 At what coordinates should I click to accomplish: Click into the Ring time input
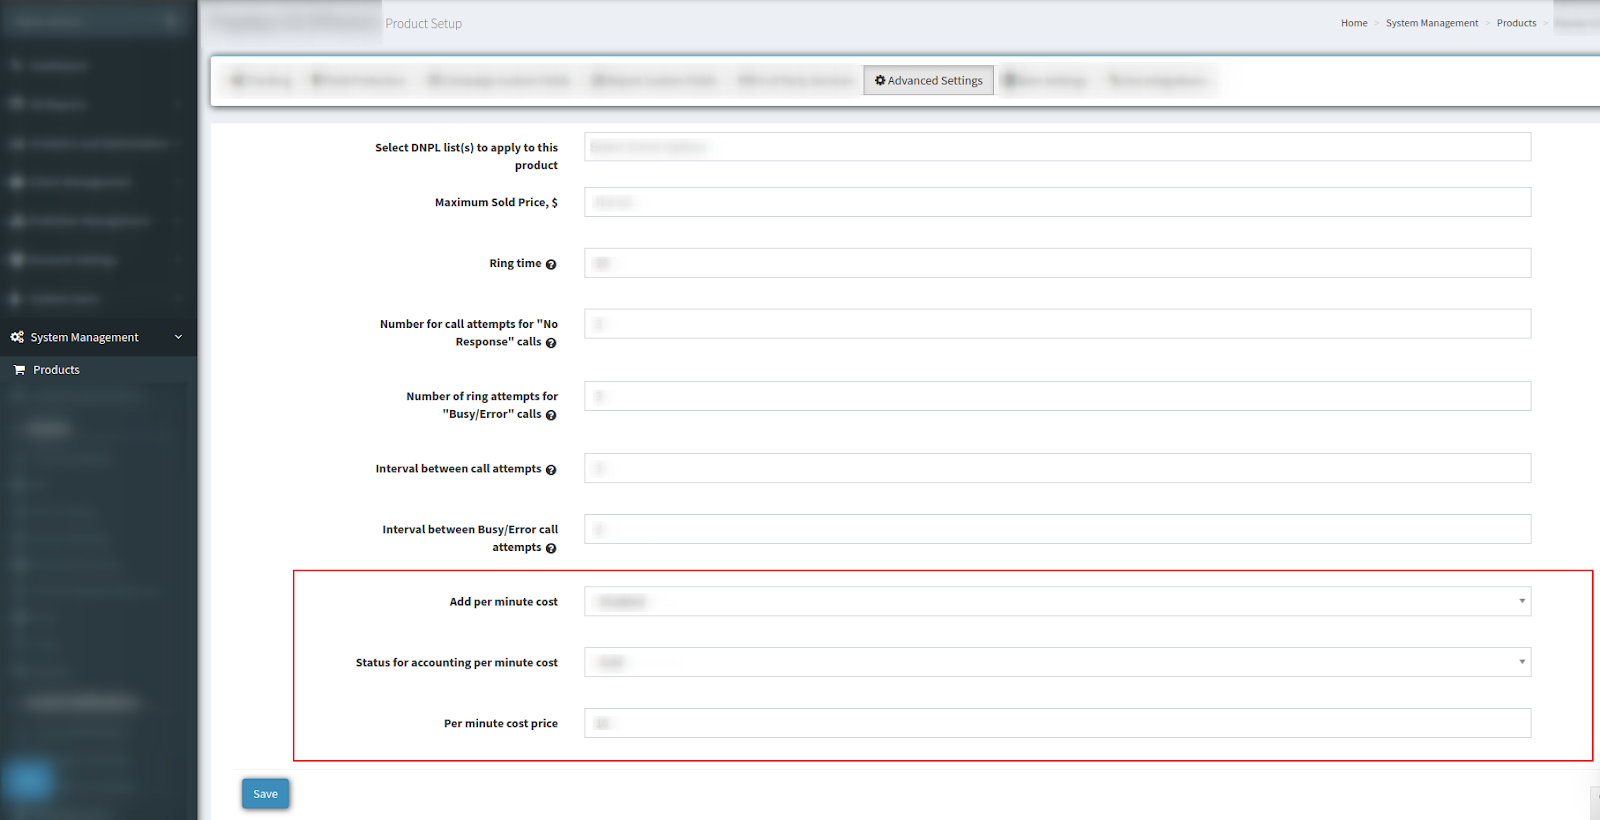point(1057,263)
